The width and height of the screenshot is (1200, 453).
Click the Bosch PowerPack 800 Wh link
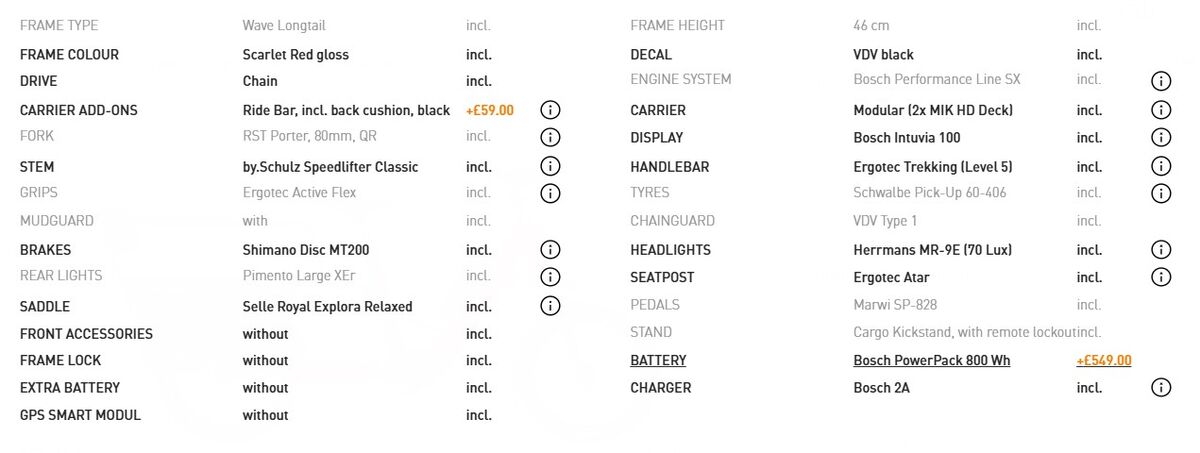pos(932,360)
